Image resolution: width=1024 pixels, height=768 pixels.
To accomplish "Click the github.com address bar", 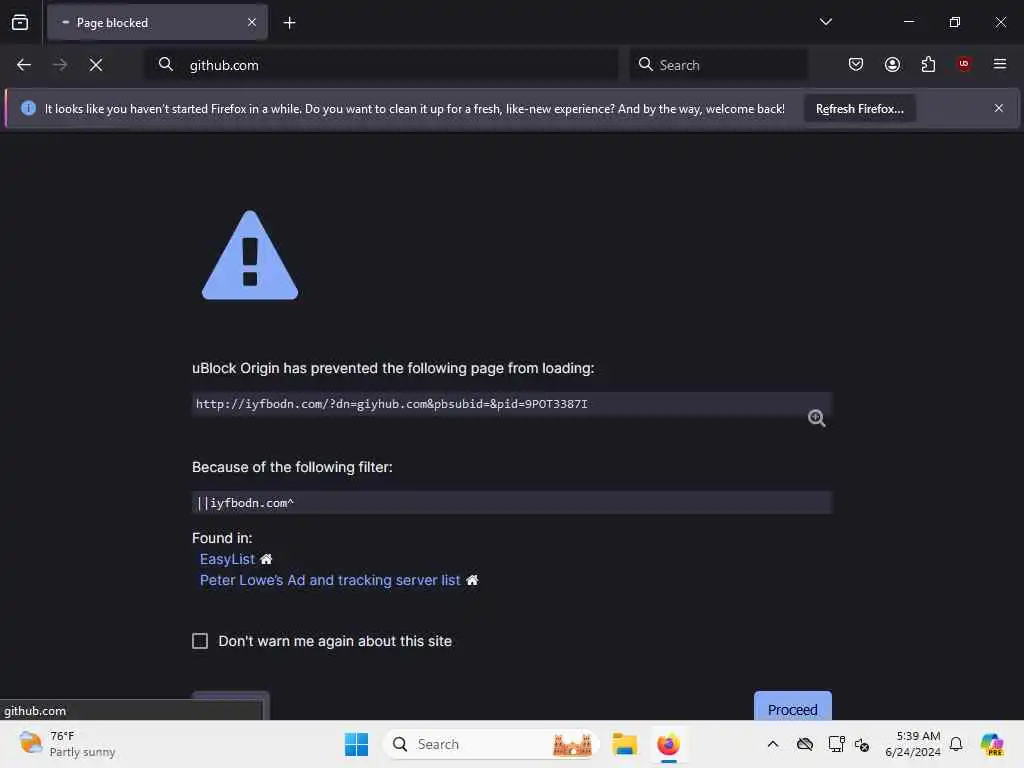I will click(382, 65).
